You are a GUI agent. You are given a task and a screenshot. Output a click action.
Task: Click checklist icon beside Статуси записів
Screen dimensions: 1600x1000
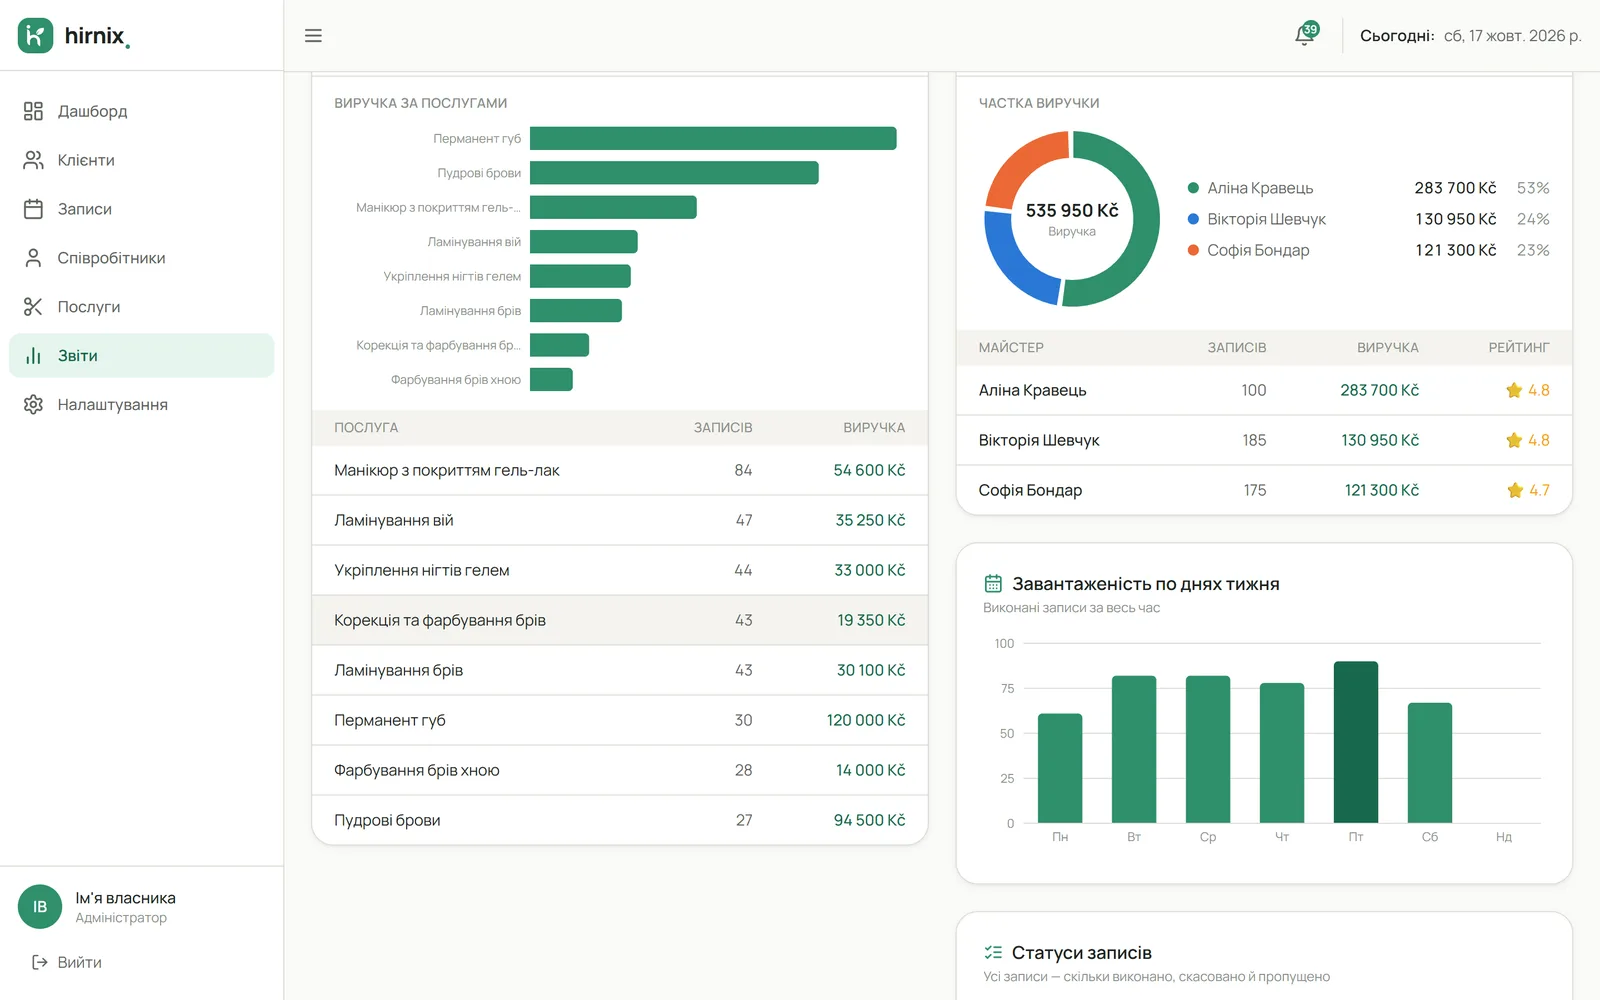pos(993,952)
